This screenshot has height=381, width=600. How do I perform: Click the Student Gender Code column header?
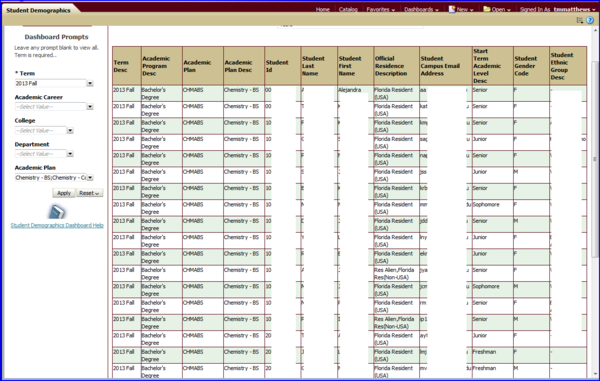coord(532,66)
